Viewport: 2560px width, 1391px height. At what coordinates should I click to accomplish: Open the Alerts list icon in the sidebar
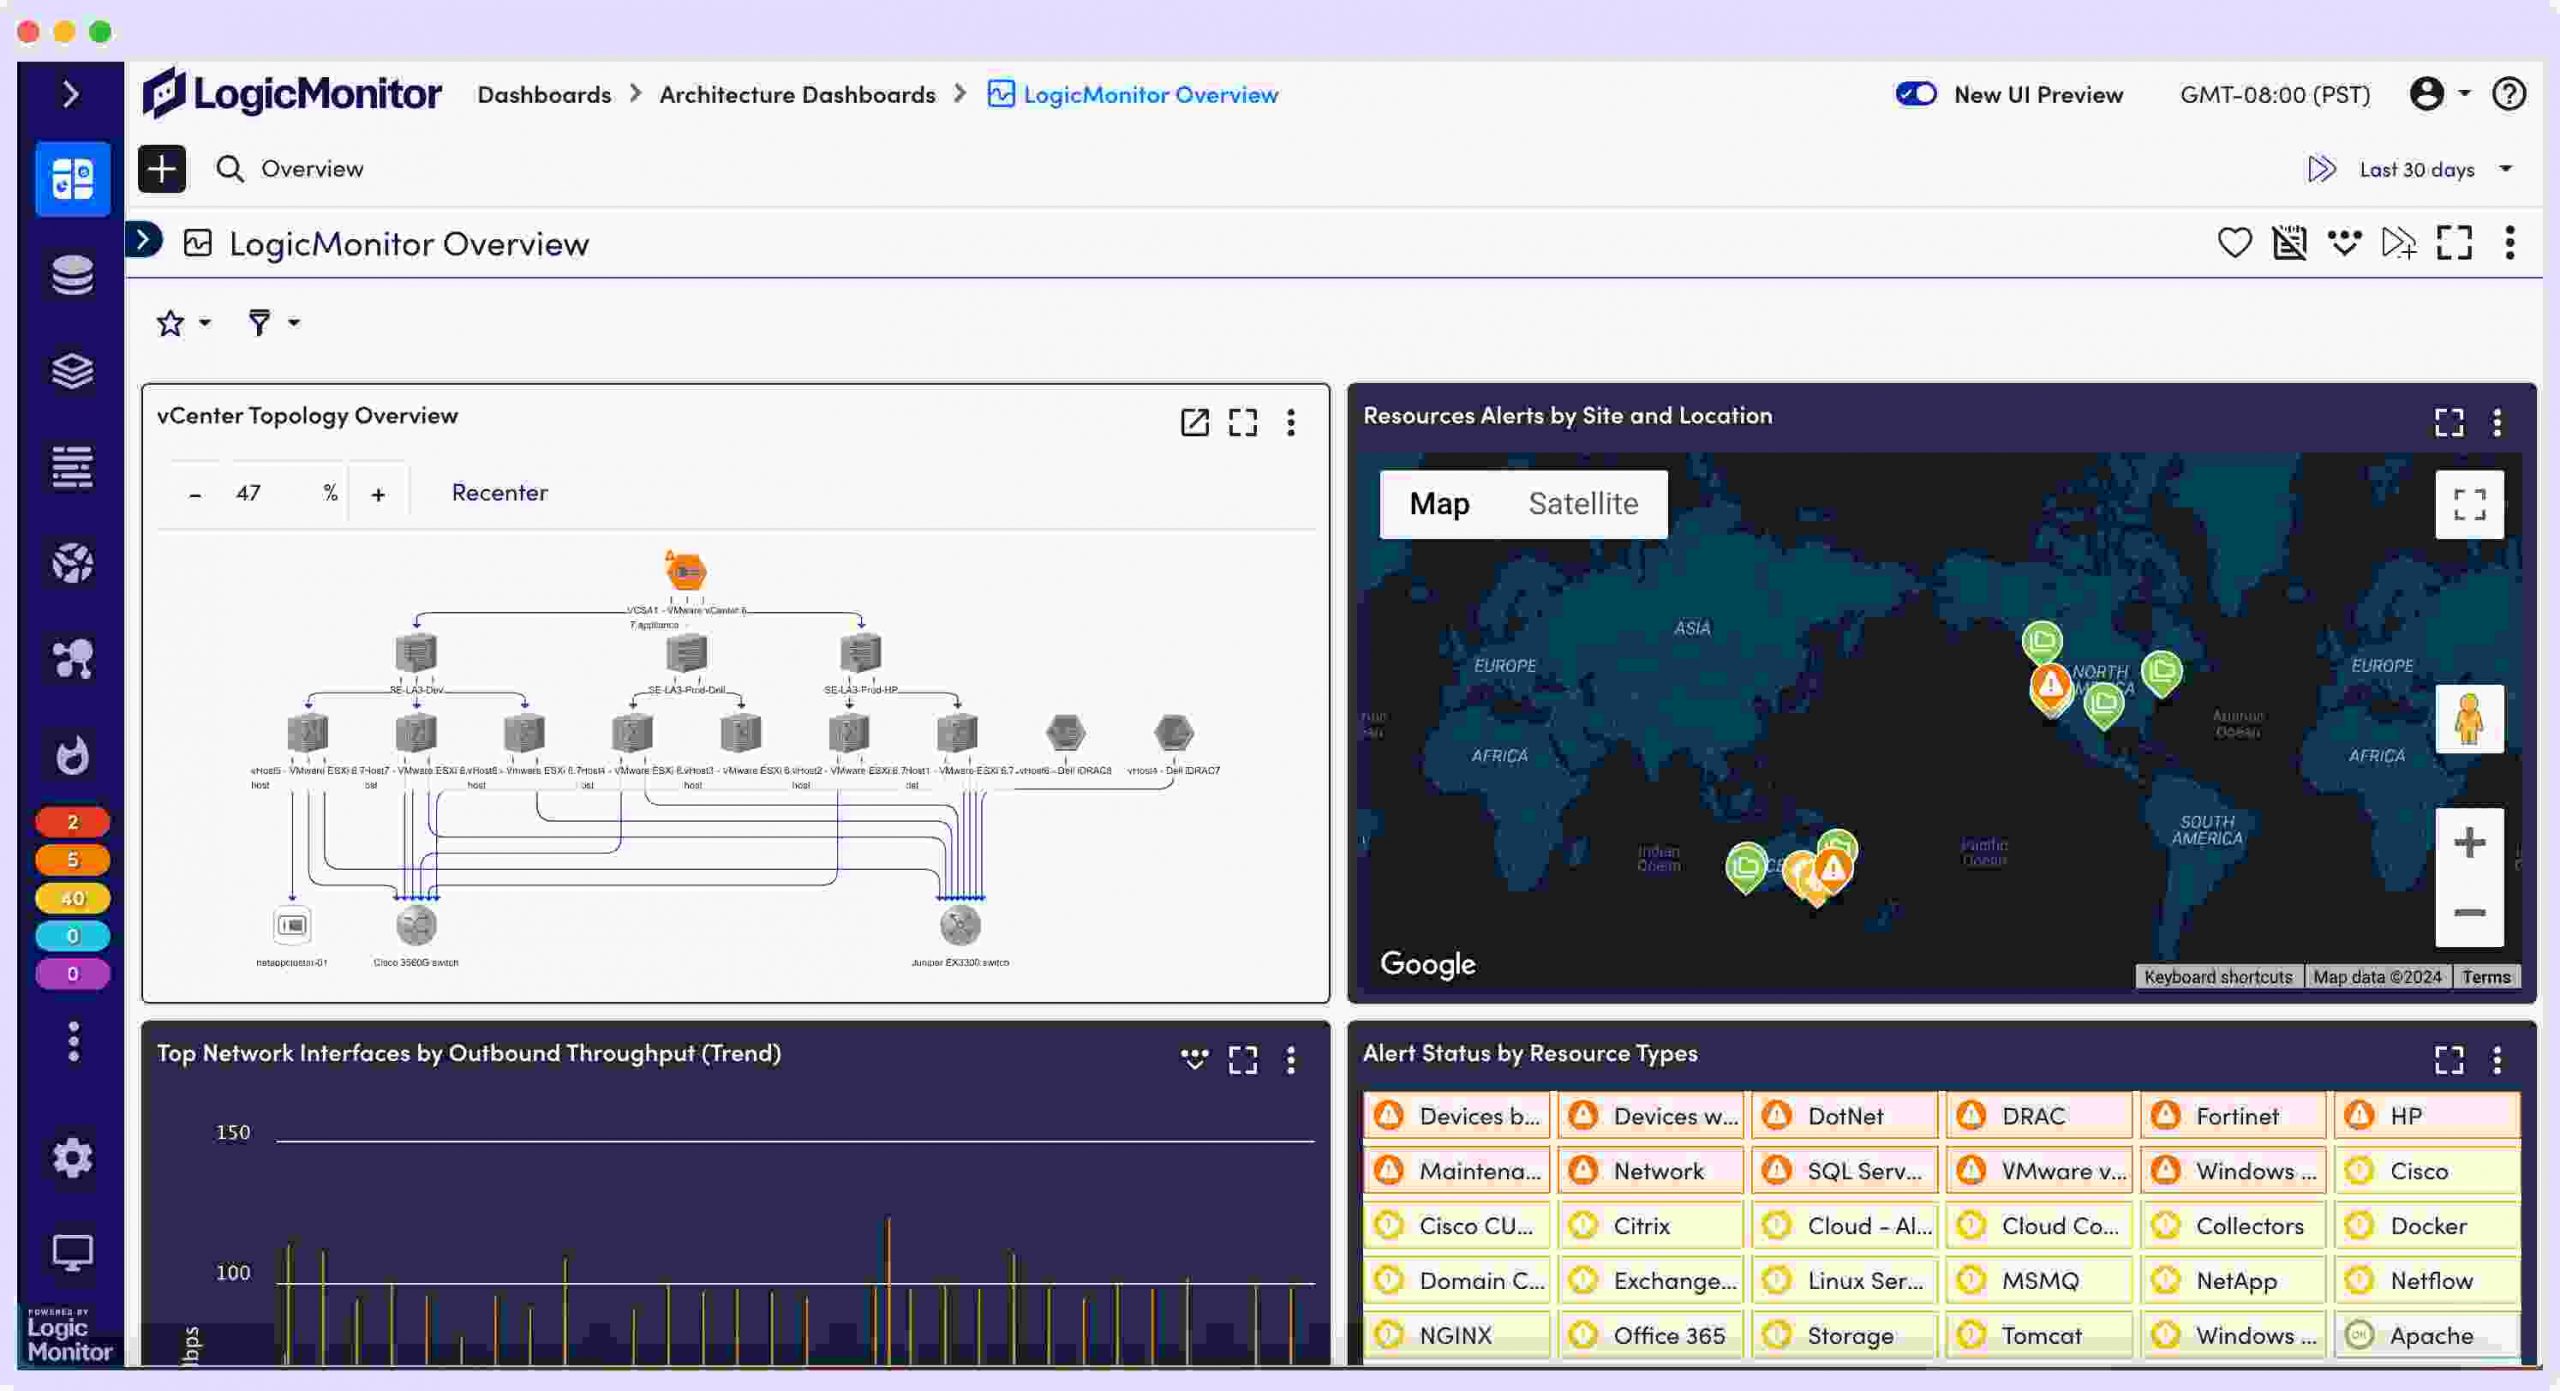tap(71, 466)
